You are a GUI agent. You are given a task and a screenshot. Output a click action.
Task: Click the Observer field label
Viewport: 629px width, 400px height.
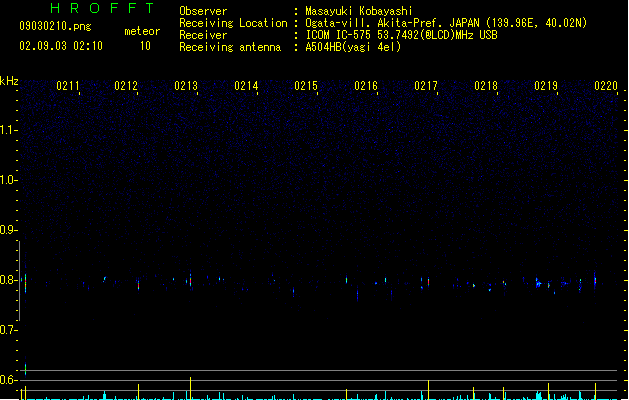coord(203,11)
